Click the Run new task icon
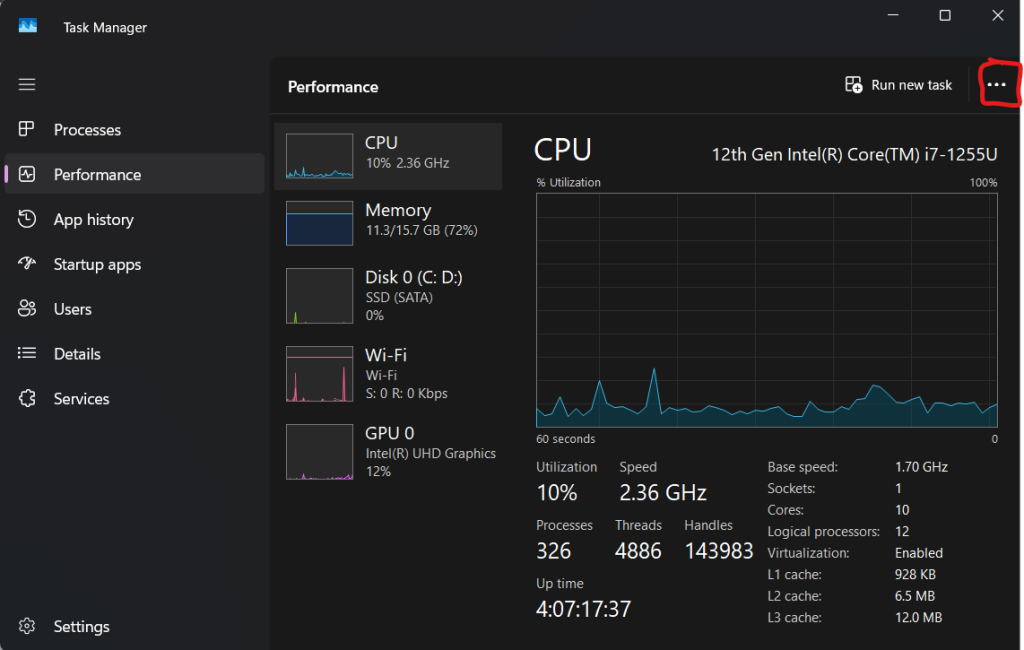 click(x=854, y=84)
